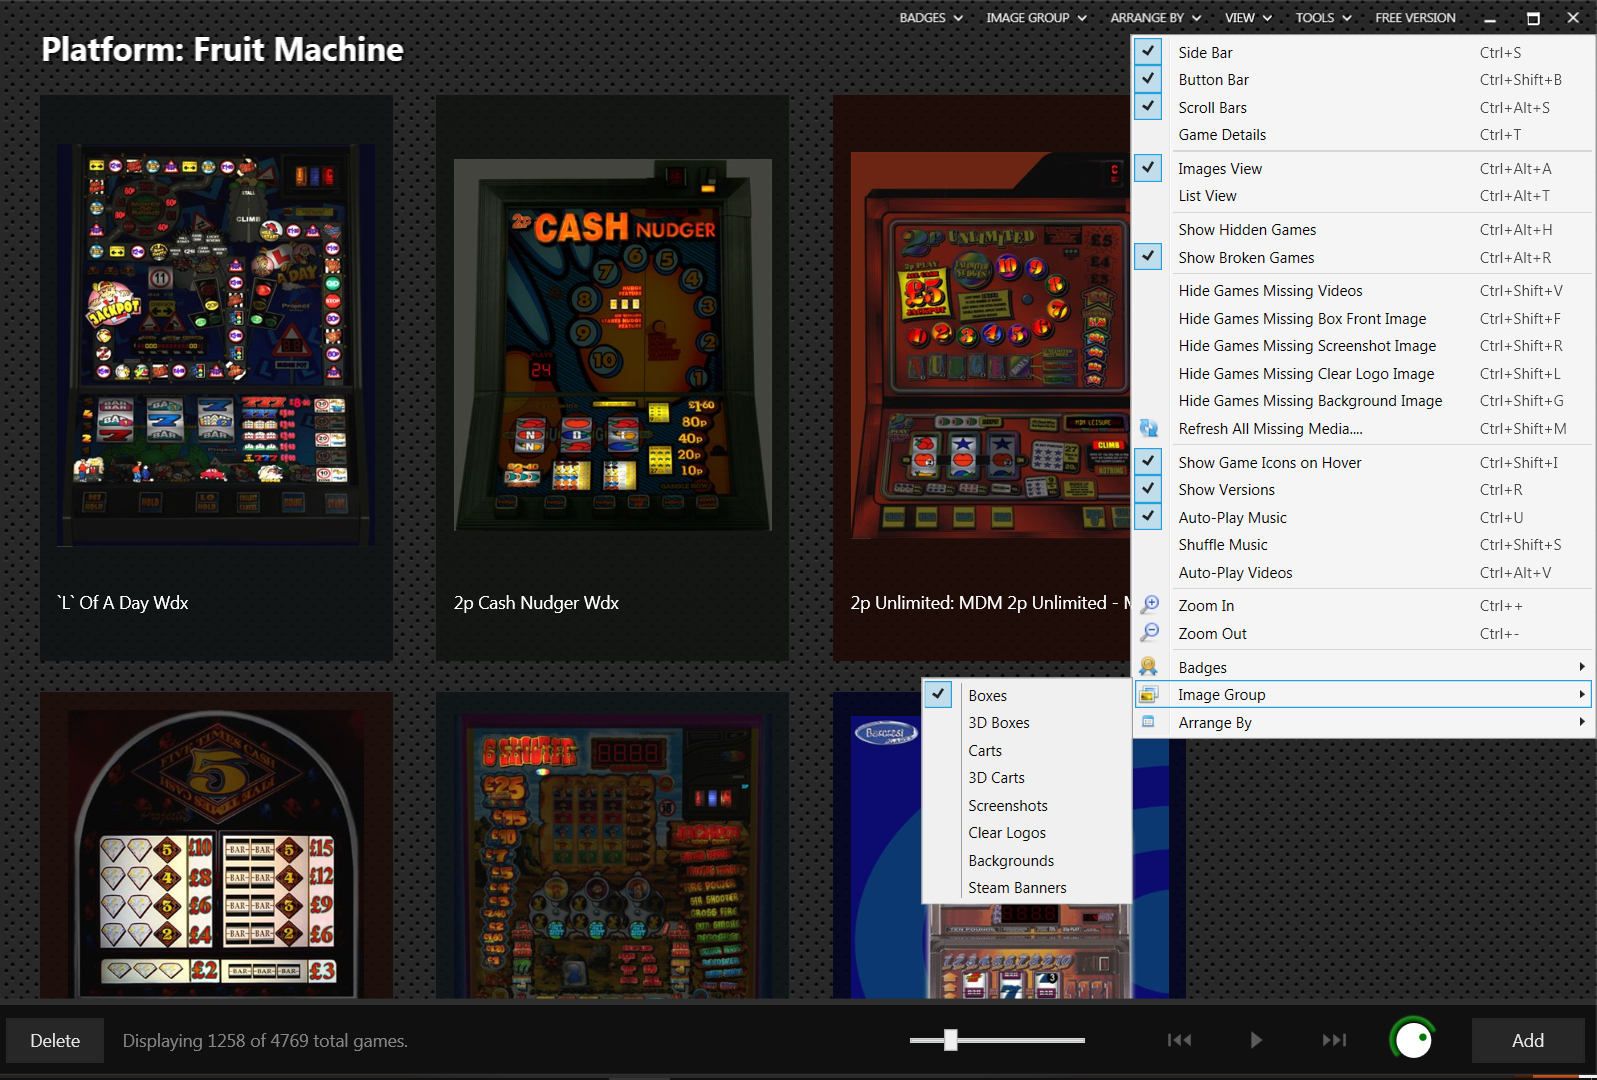
Task: Select the 2p Unlimited MDM game
Action: (982, 378)
